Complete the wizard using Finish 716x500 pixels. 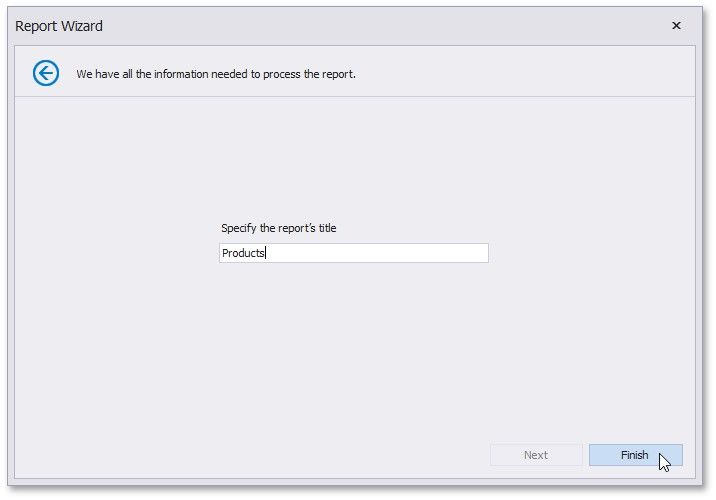635,455
